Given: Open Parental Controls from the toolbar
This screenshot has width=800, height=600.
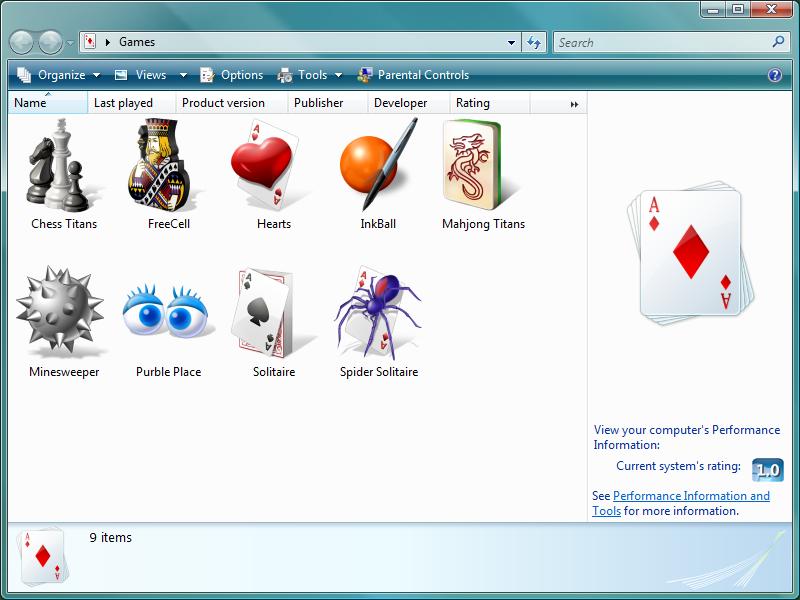Looking at the screenshot, I should click(413, 75).
